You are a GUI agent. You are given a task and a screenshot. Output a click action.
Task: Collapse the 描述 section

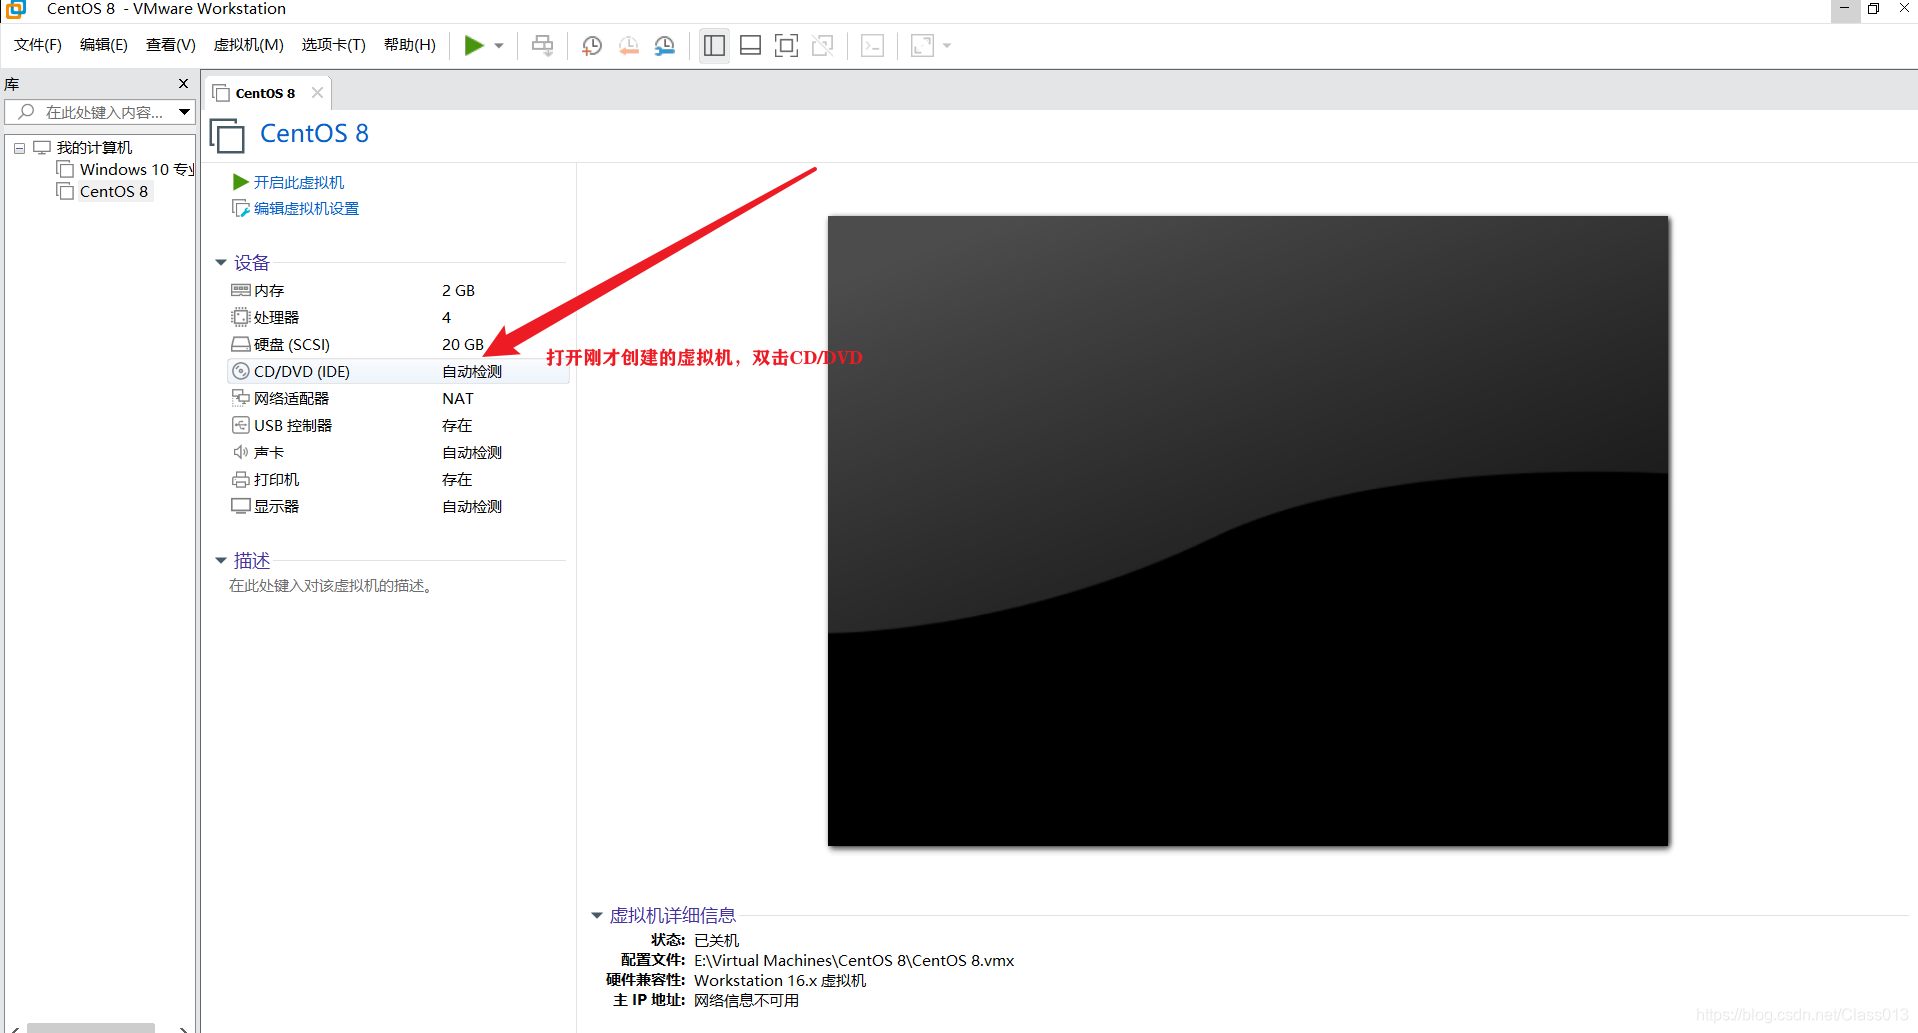221,561
